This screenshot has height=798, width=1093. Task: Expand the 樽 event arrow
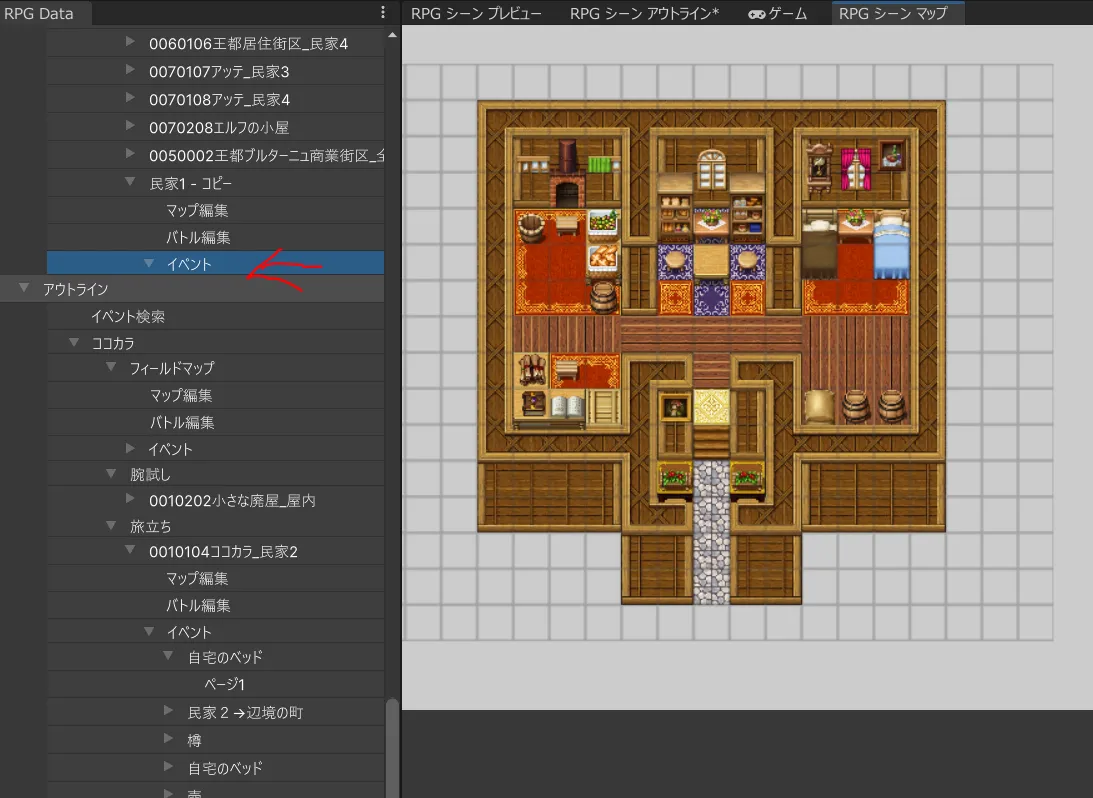pos(168,740)
